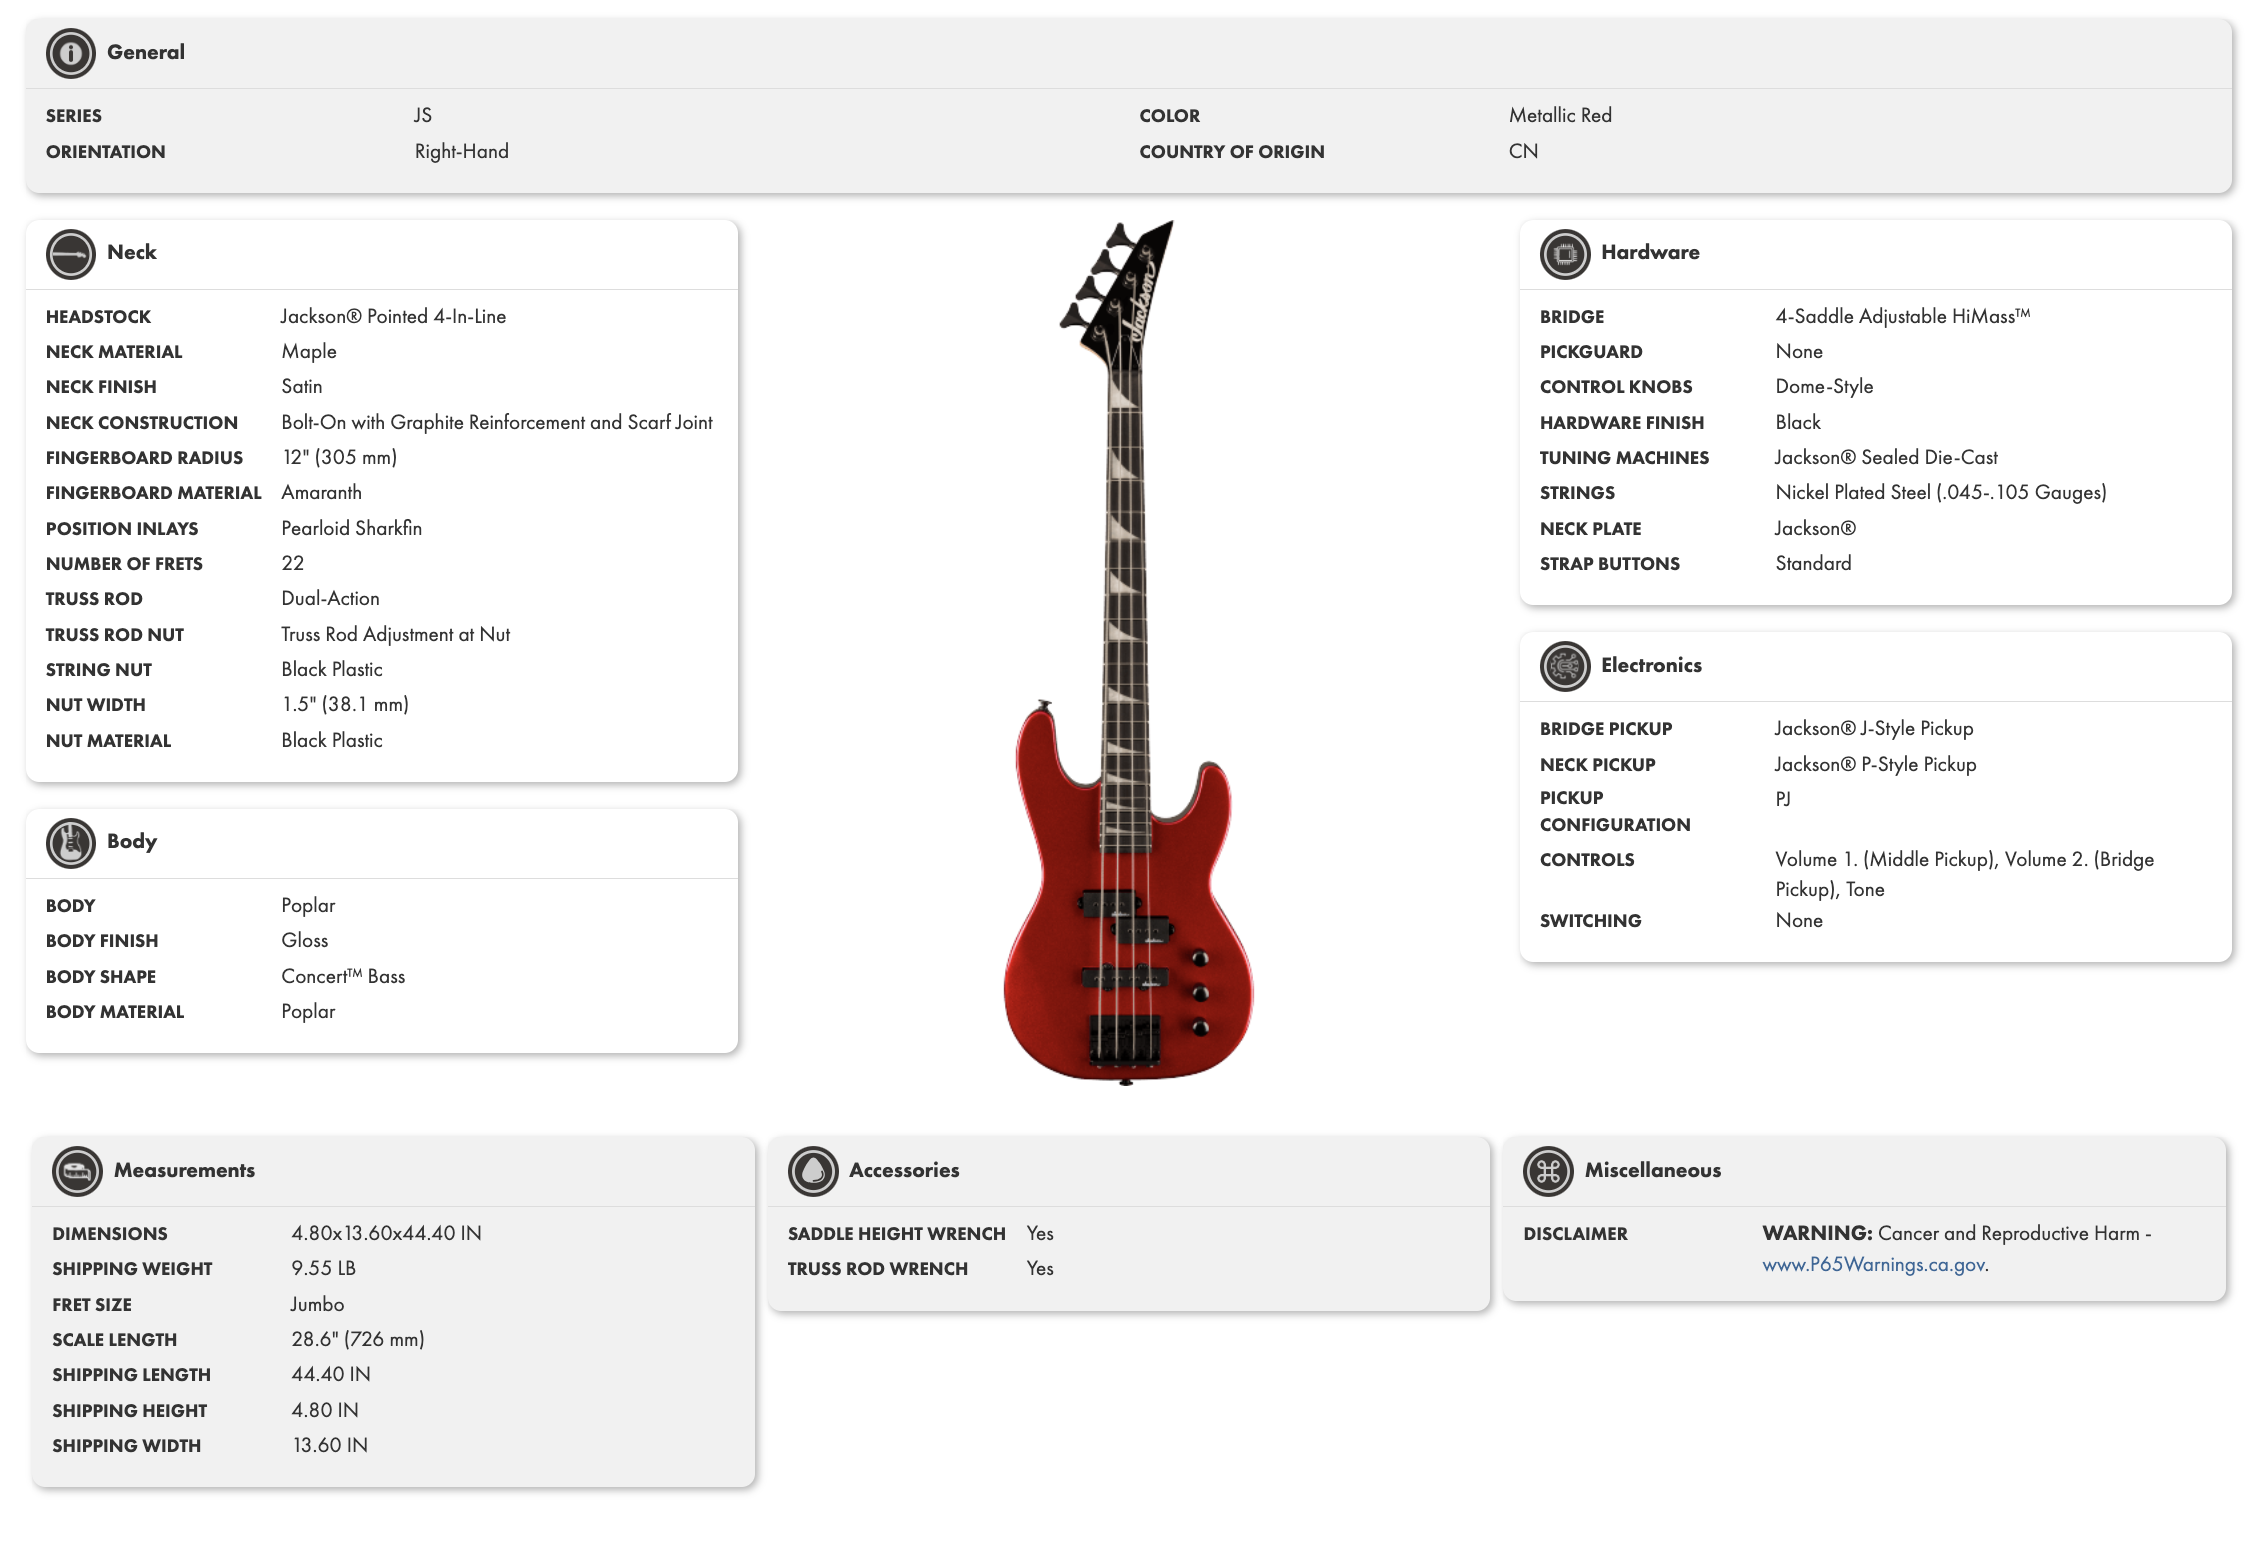Click the 'SWITCHING' label in Electronics

tap(1590, 920)
